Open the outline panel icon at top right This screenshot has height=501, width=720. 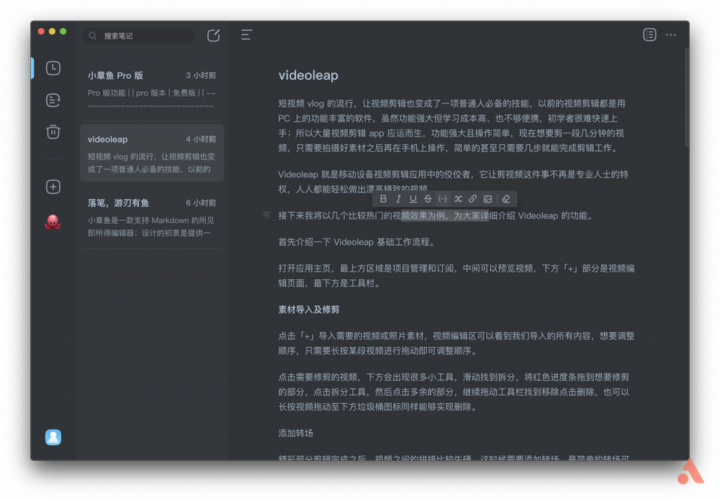tap(649, 34)
